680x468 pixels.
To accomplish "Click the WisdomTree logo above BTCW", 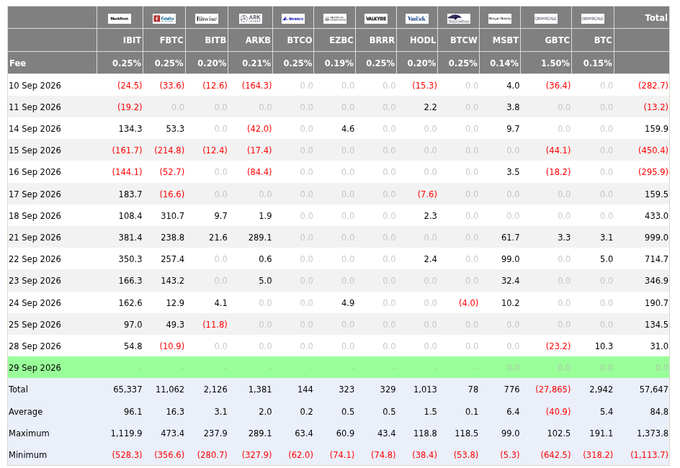I will tap(458, 19).
